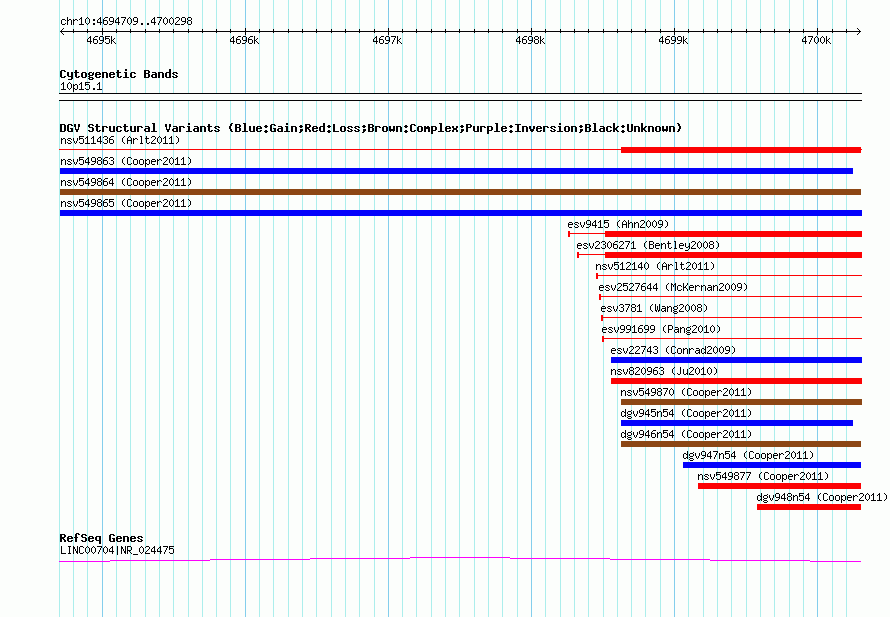Select the esv2306271 (Bentley2008) label
Image resolution: width=890 pixels, height=617 pixels.
click(x=648, y=245)
